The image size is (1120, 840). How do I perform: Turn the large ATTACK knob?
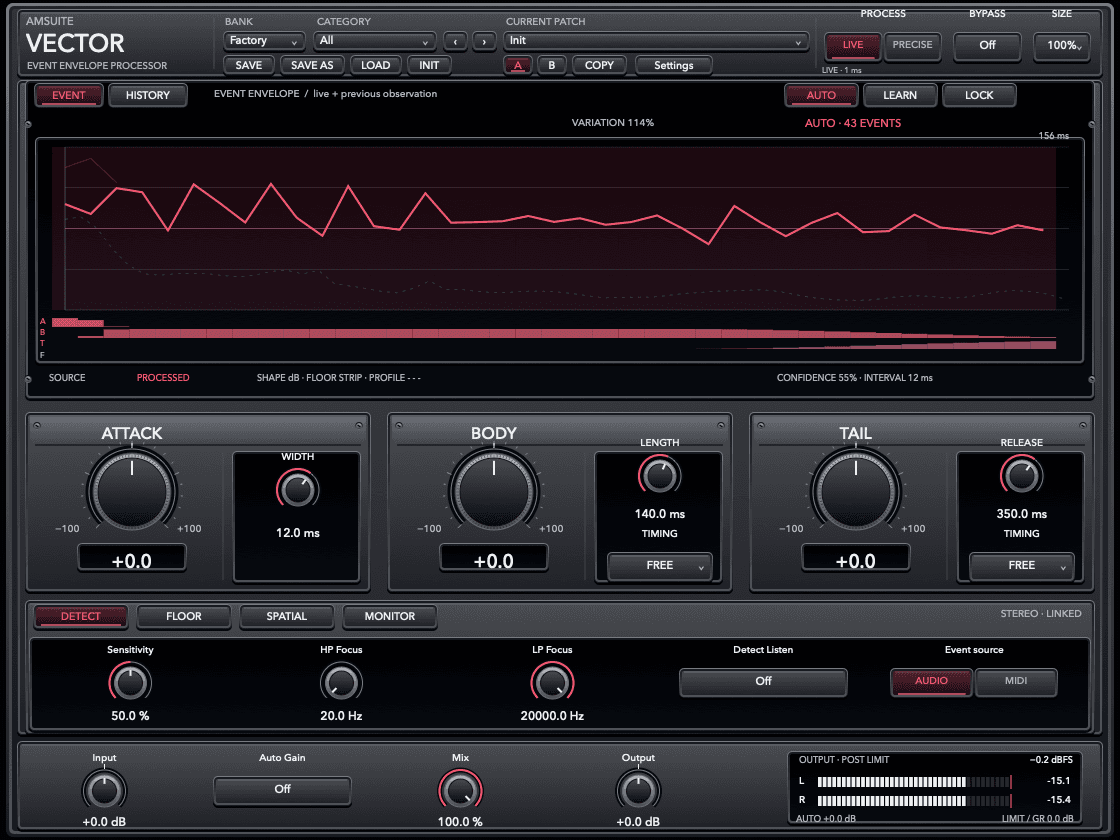132,491
